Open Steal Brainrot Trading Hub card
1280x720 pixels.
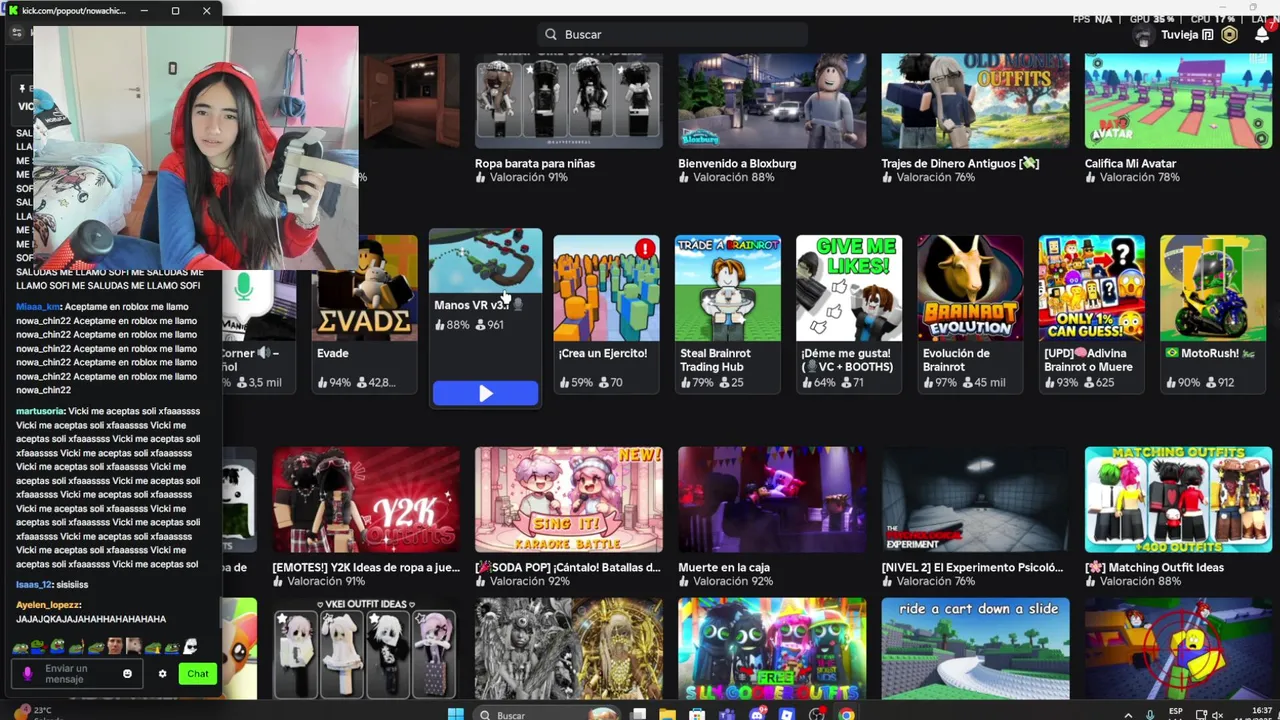(x=727, y=313)
